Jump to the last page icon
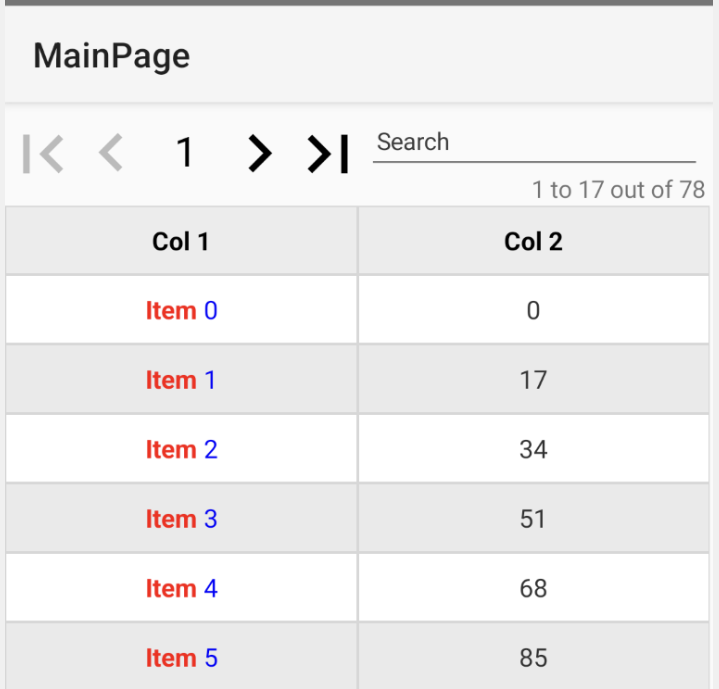719x689 pixels. (328, 153)
